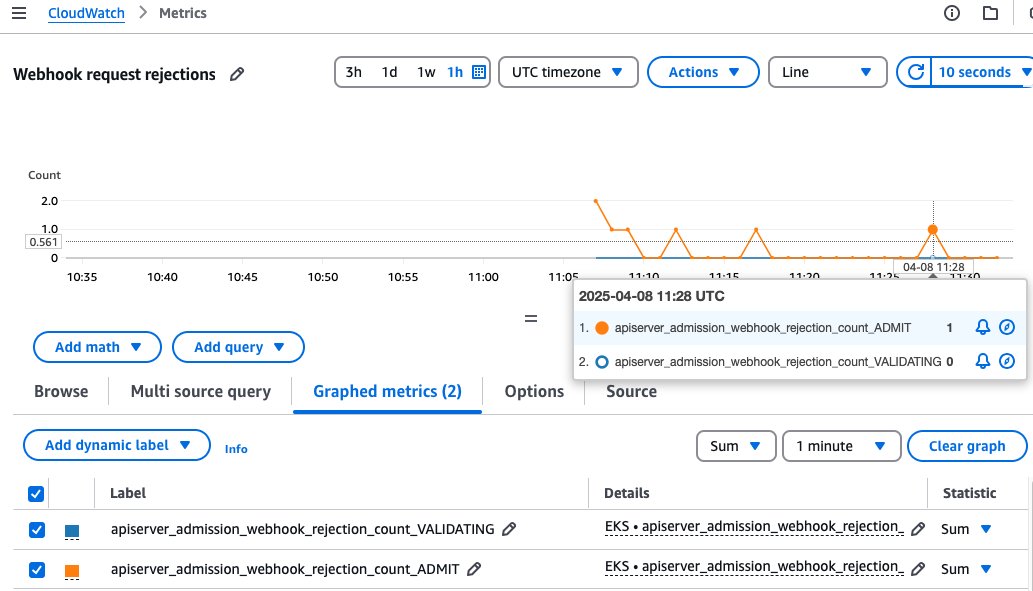Click the explore icon for the VALIDATING metric
Image resolution: width=1033 pixels, height=591 pixels.
[1007, 361]
